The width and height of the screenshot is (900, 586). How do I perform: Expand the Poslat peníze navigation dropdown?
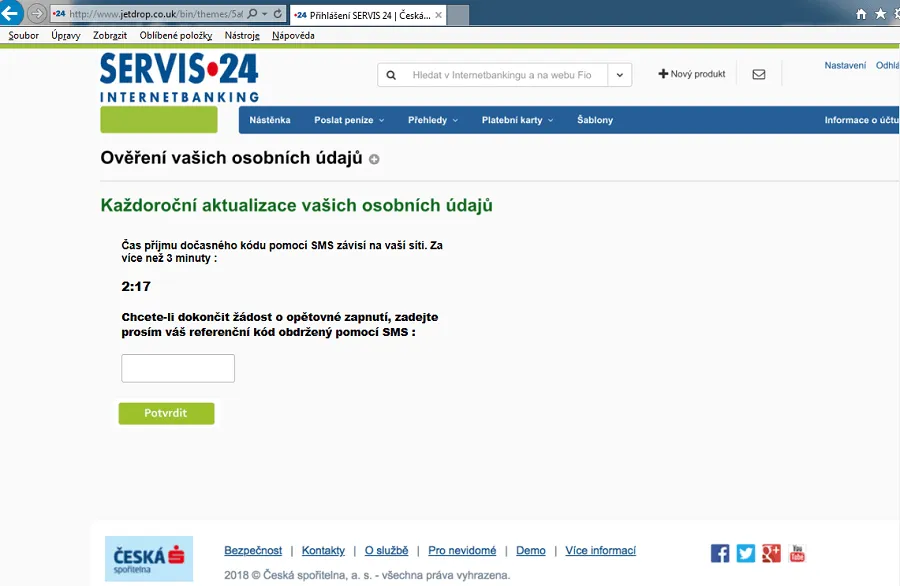(349, 120)
